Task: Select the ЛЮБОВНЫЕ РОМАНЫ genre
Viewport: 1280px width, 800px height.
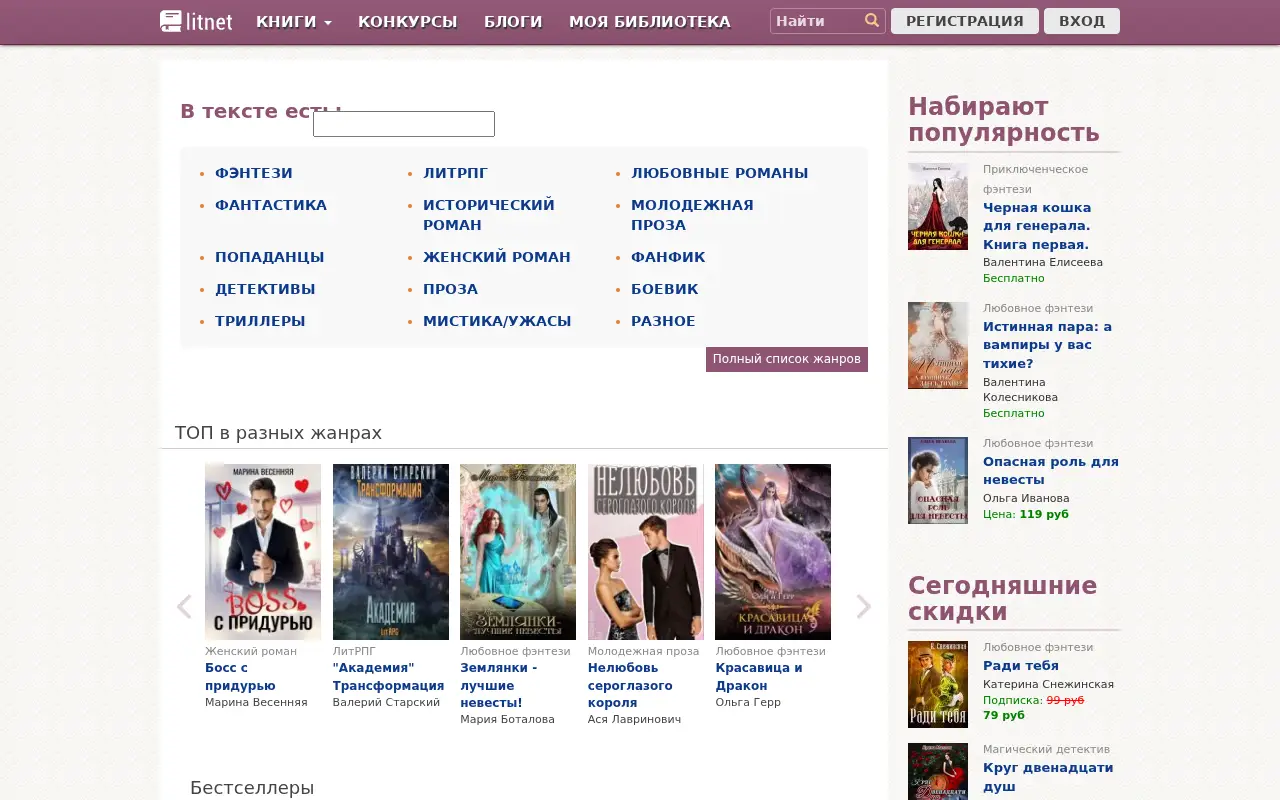Action: [x=720, y=173]
